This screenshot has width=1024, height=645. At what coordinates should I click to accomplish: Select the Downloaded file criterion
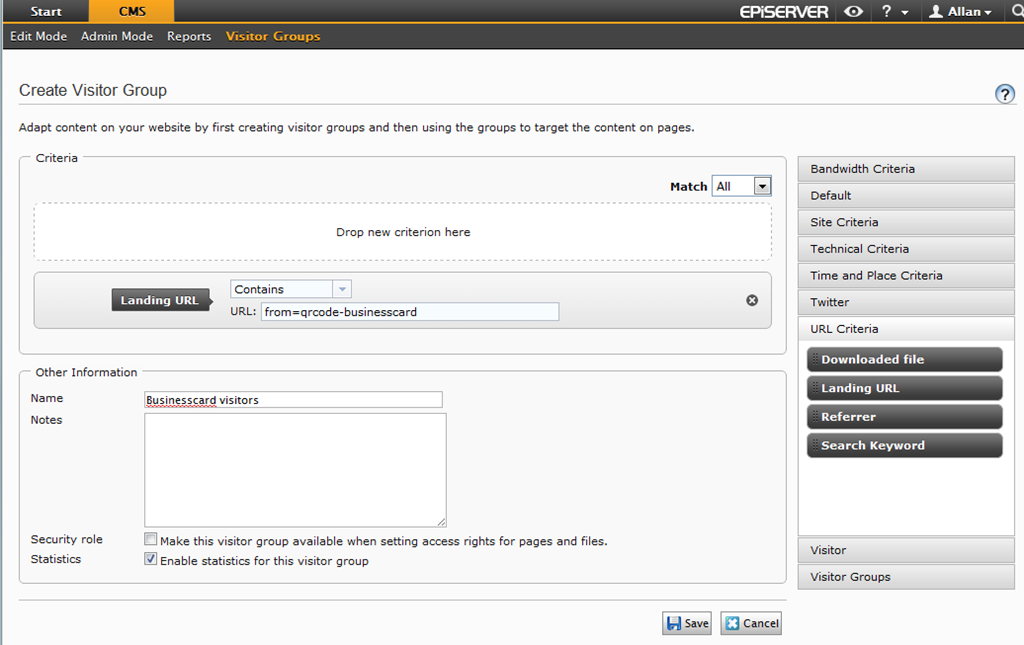(x=904, y=359)
